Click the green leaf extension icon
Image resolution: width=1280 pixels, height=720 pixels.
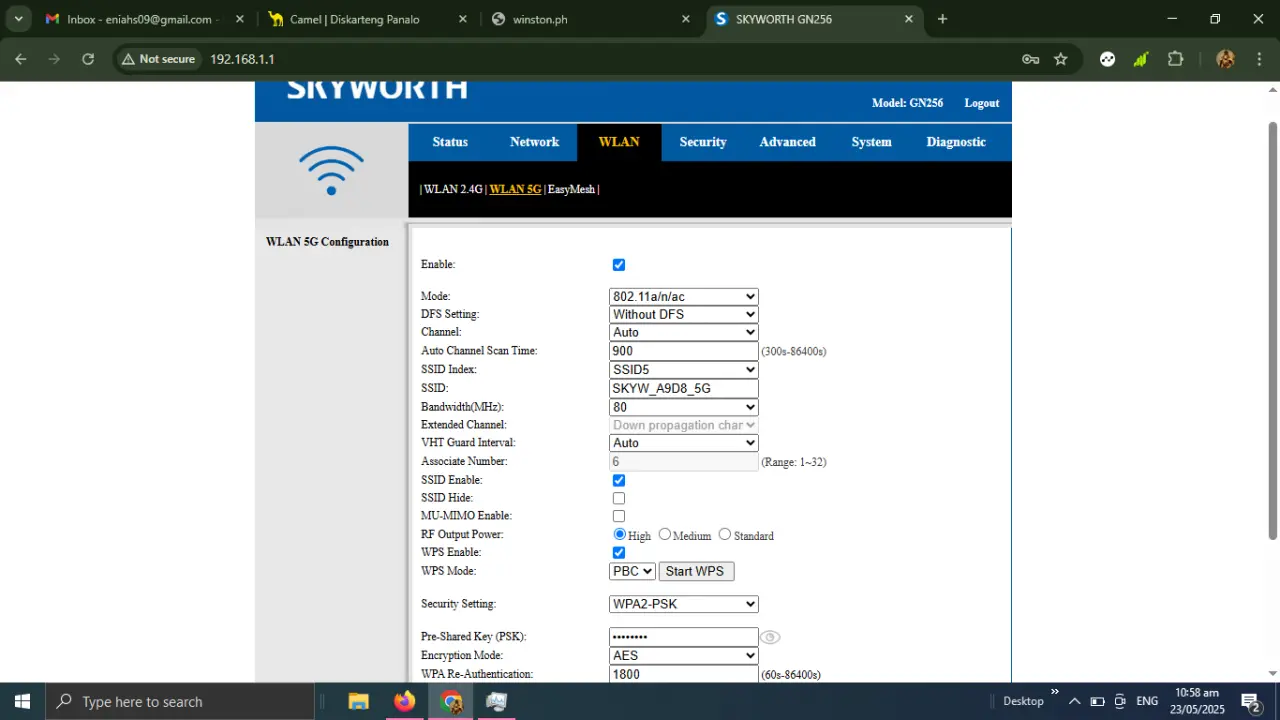pos(1141,59)
